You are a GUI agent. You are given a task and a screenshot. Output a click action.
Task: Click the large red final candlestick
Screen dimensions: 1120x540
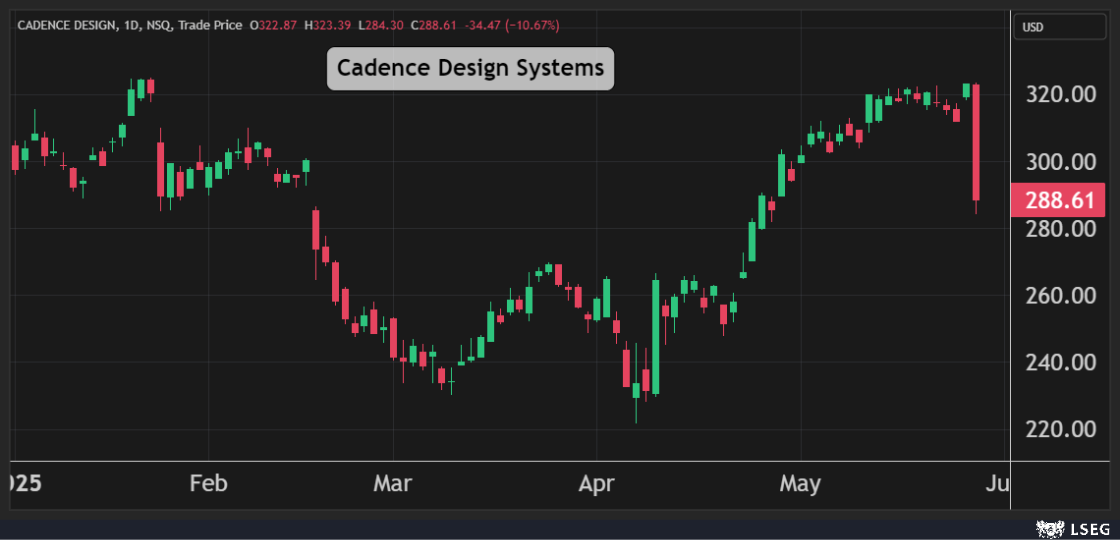tap(976, 142)
